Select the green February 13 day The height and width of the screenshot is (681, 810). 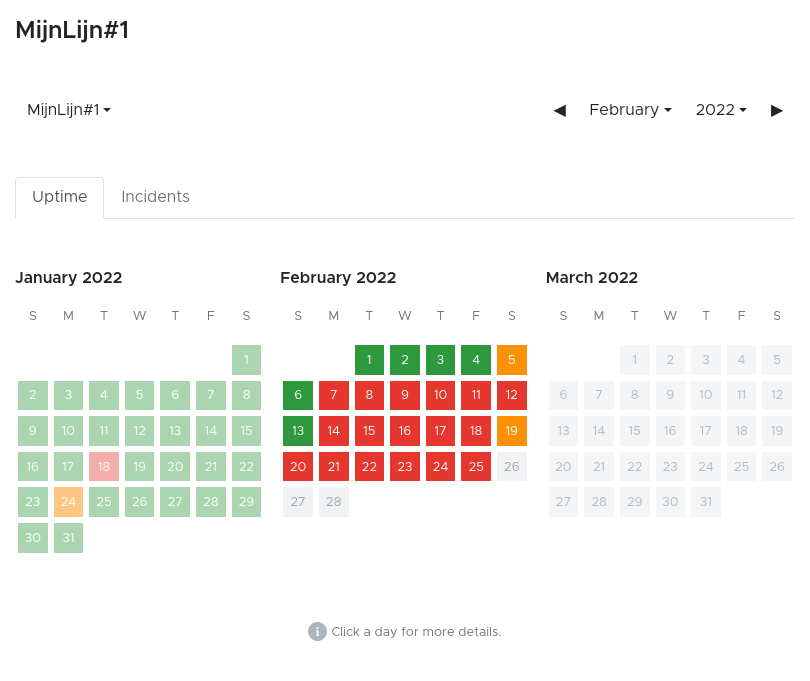click(298, 431)
